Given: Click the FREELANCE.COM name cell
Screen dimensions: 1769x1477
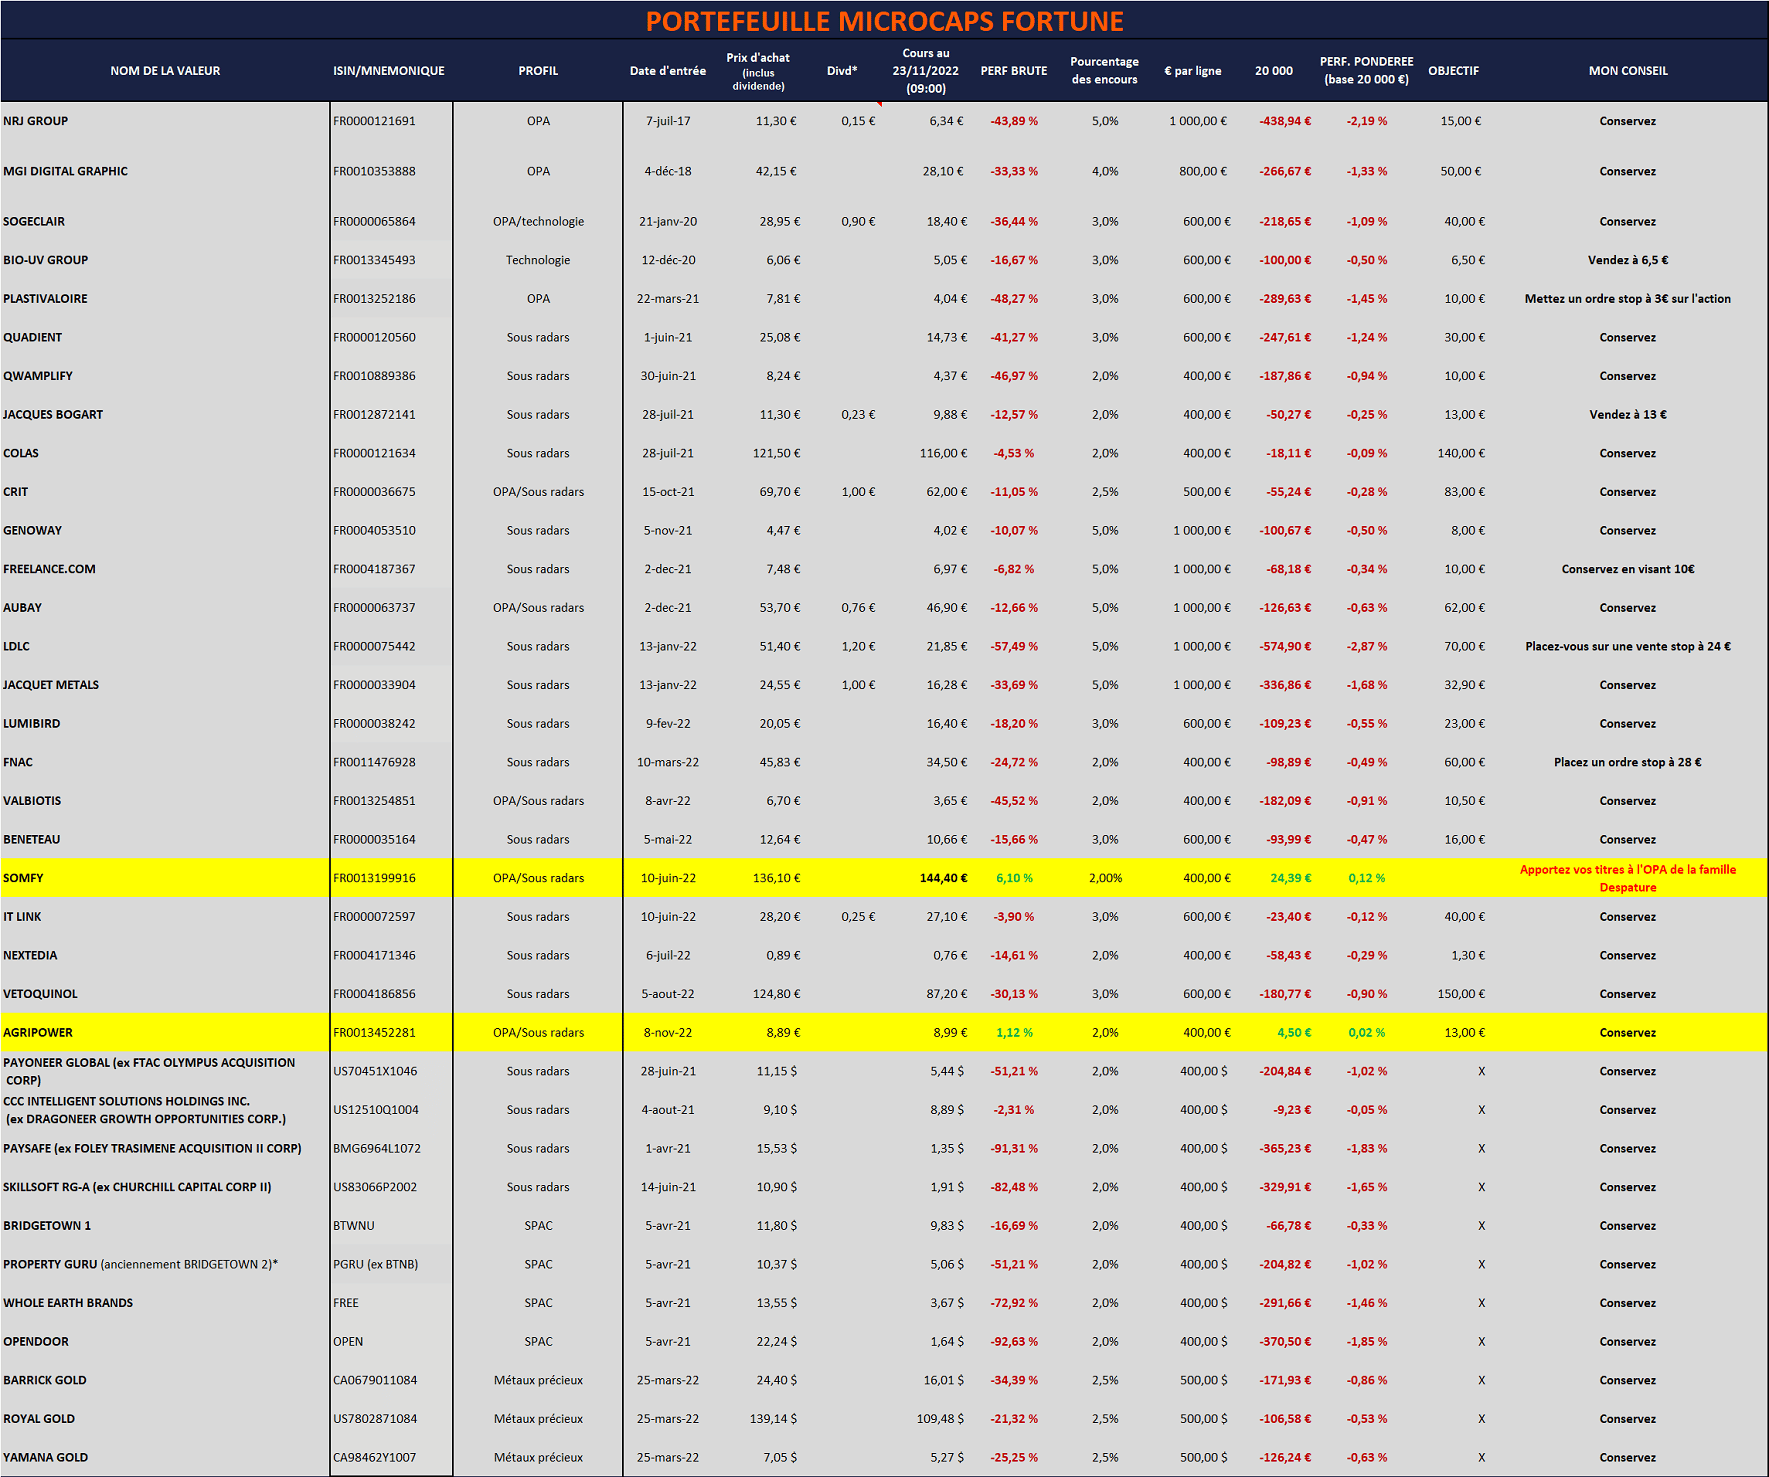Looking at the screenshot, I should point(49,569).
